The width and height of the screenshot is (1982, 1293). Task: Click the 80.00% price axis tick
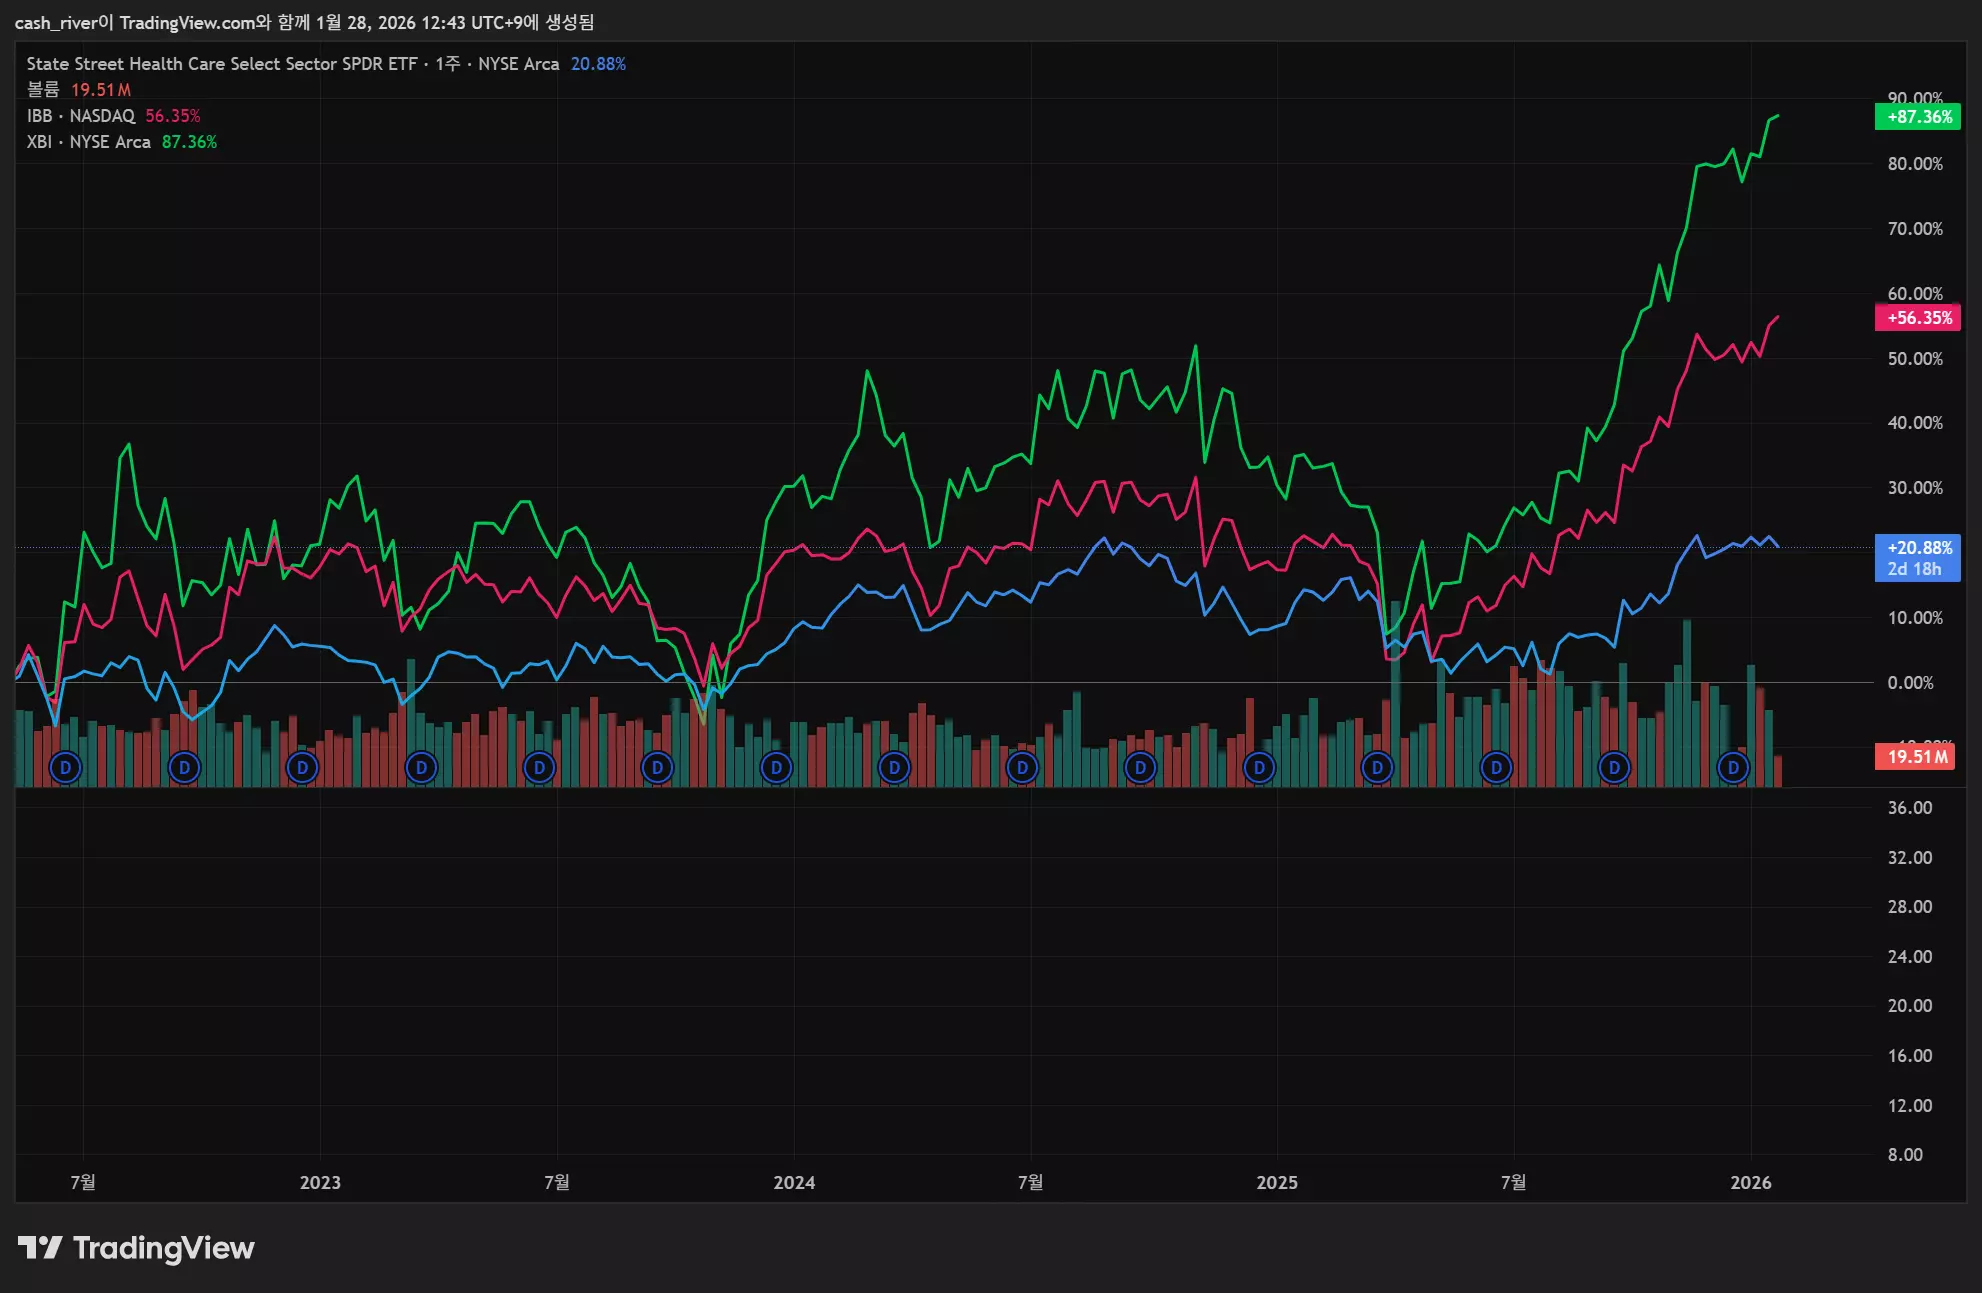pyautogui.click(x=1915, y=164)
